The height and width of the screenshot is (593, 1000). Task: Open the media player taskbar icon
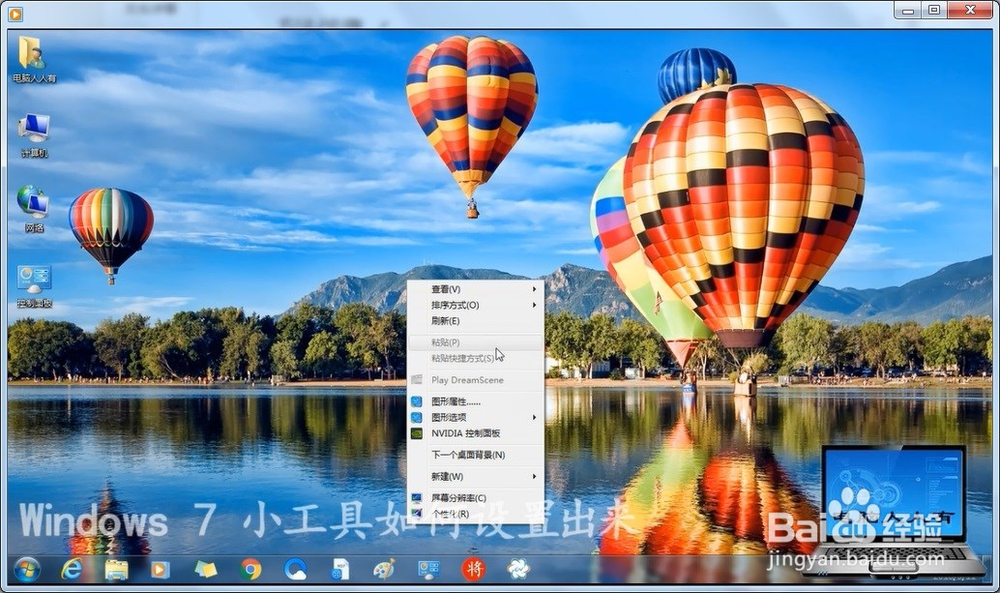click(160, 569)
